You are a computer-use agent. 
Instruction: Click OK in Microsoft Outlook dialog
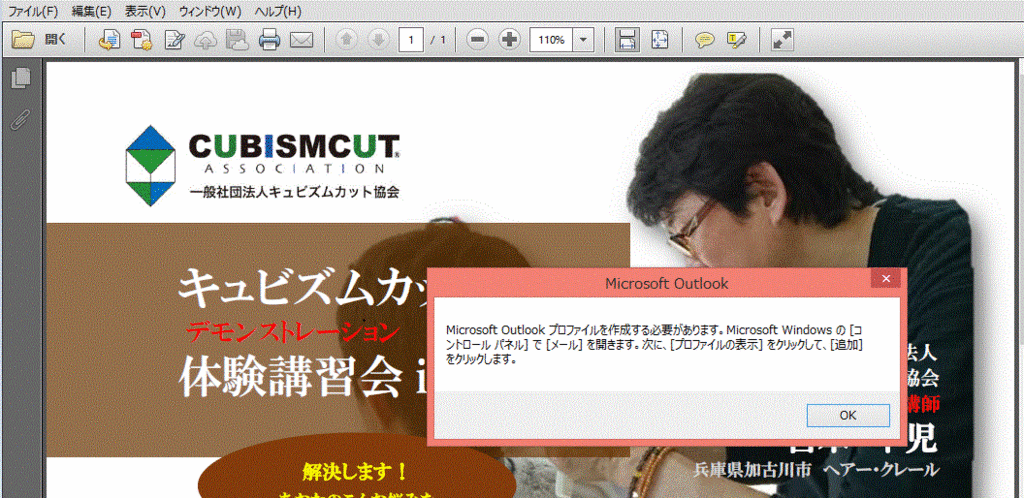(x=848, y=415)
